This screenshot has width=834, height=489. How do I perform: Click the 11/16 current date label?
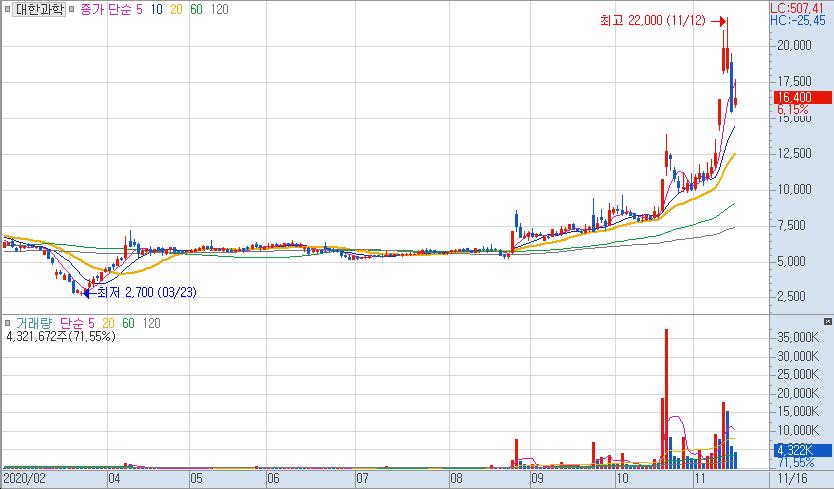(793, 478)
